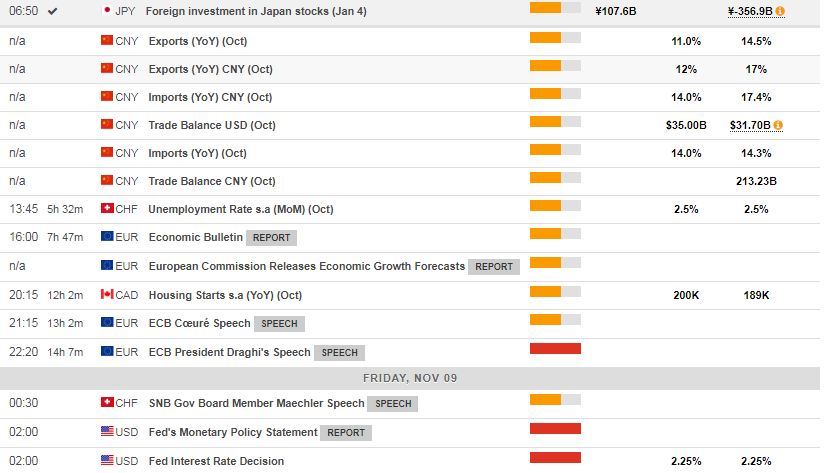Click the Japan flag icon beside JPY

pos(107,11)
